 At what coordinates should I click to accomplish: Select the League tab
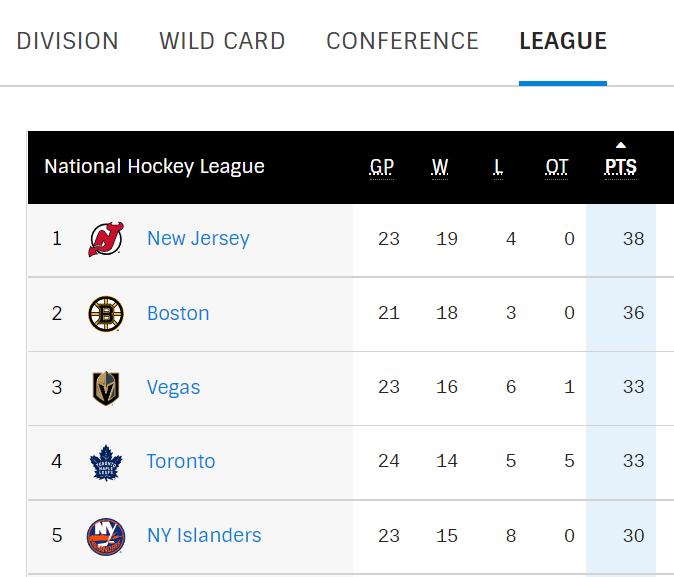pos(563,41)
